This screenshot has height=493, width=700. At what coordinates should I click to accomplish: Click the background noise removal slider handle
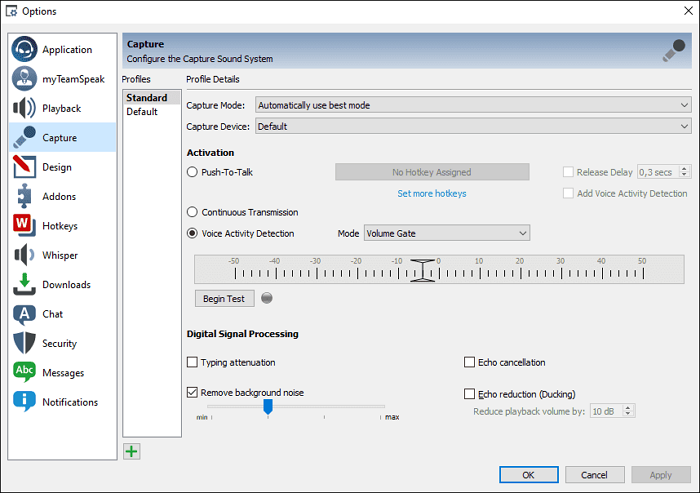pyautogui.click(x=268, y=407)
